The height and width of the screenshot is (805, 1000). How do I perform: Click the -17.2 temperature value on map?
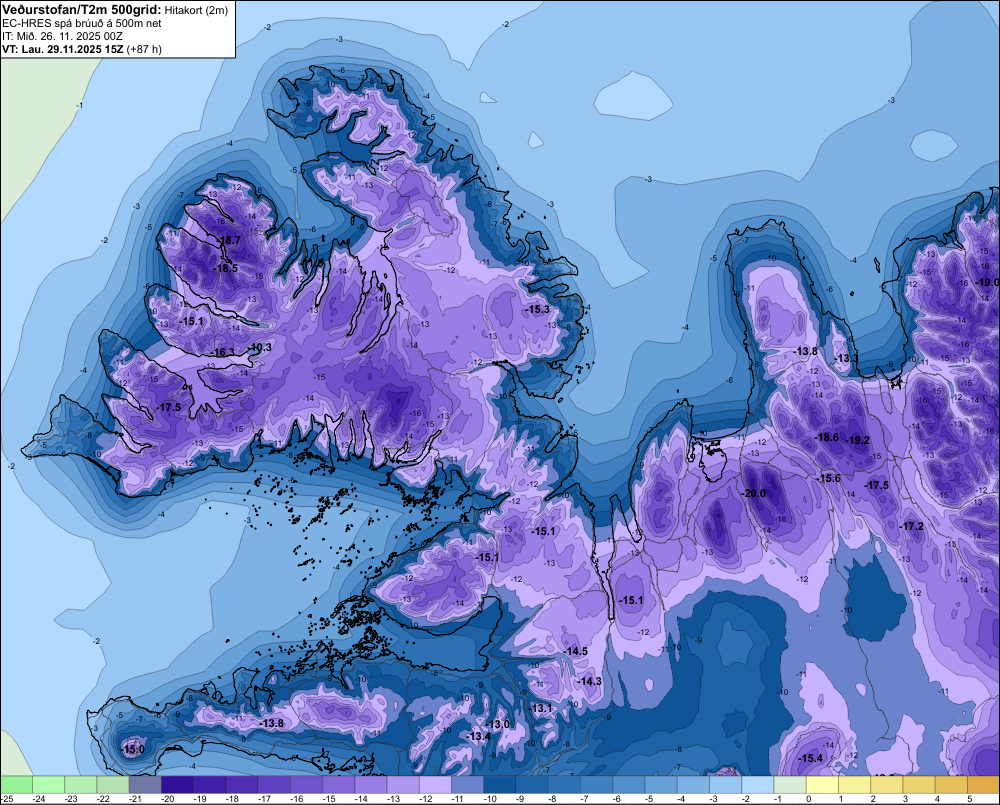pyautogui.click(x=912, y=526)
